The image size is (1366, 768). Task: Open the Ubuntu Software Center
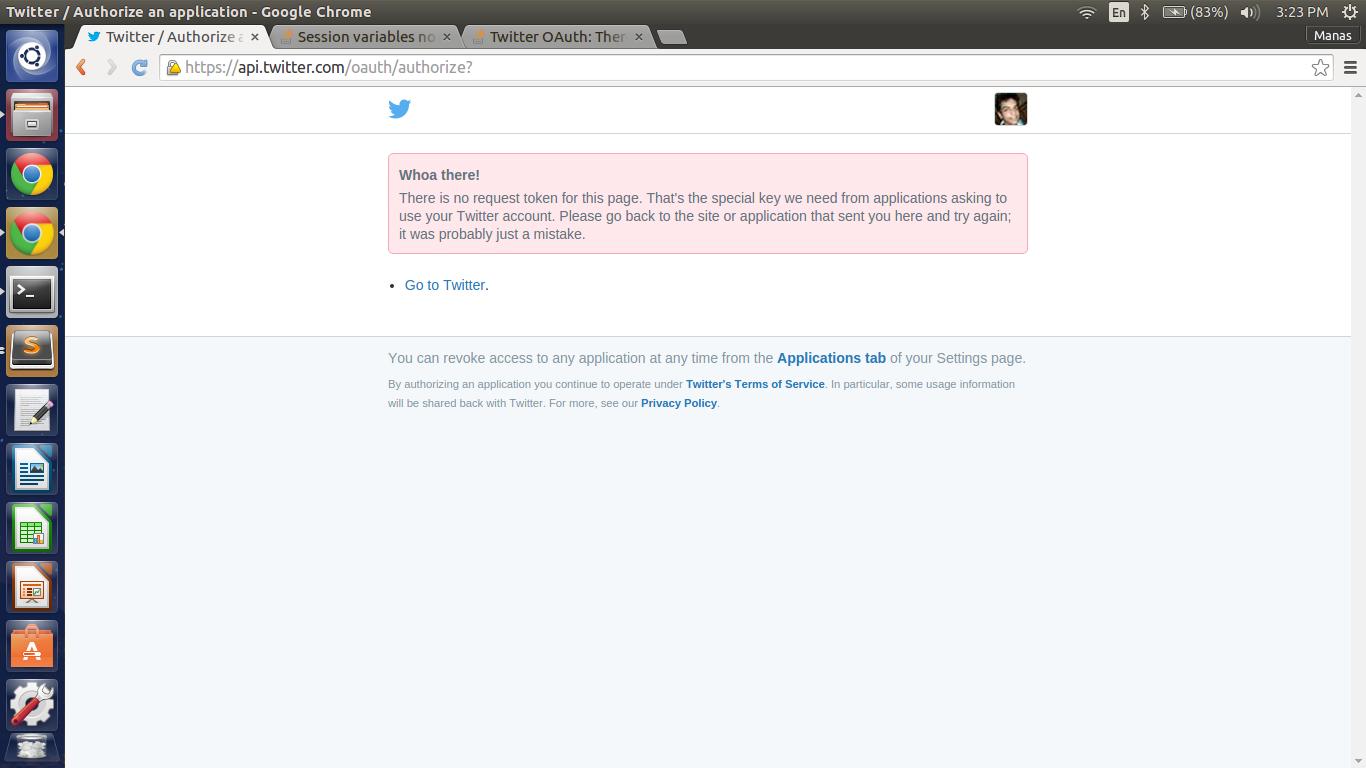click(32, 646)
